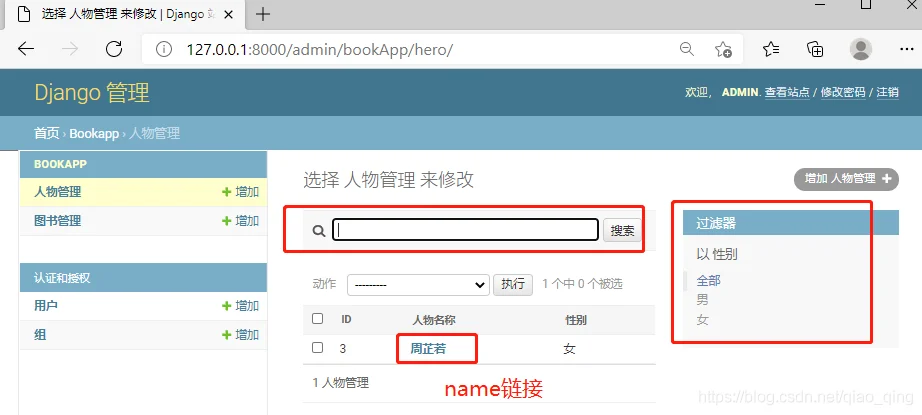This screenshot has height=415, width=922.
Task: Open the Django 管理 site title
Action: click(x=92, y=93)
